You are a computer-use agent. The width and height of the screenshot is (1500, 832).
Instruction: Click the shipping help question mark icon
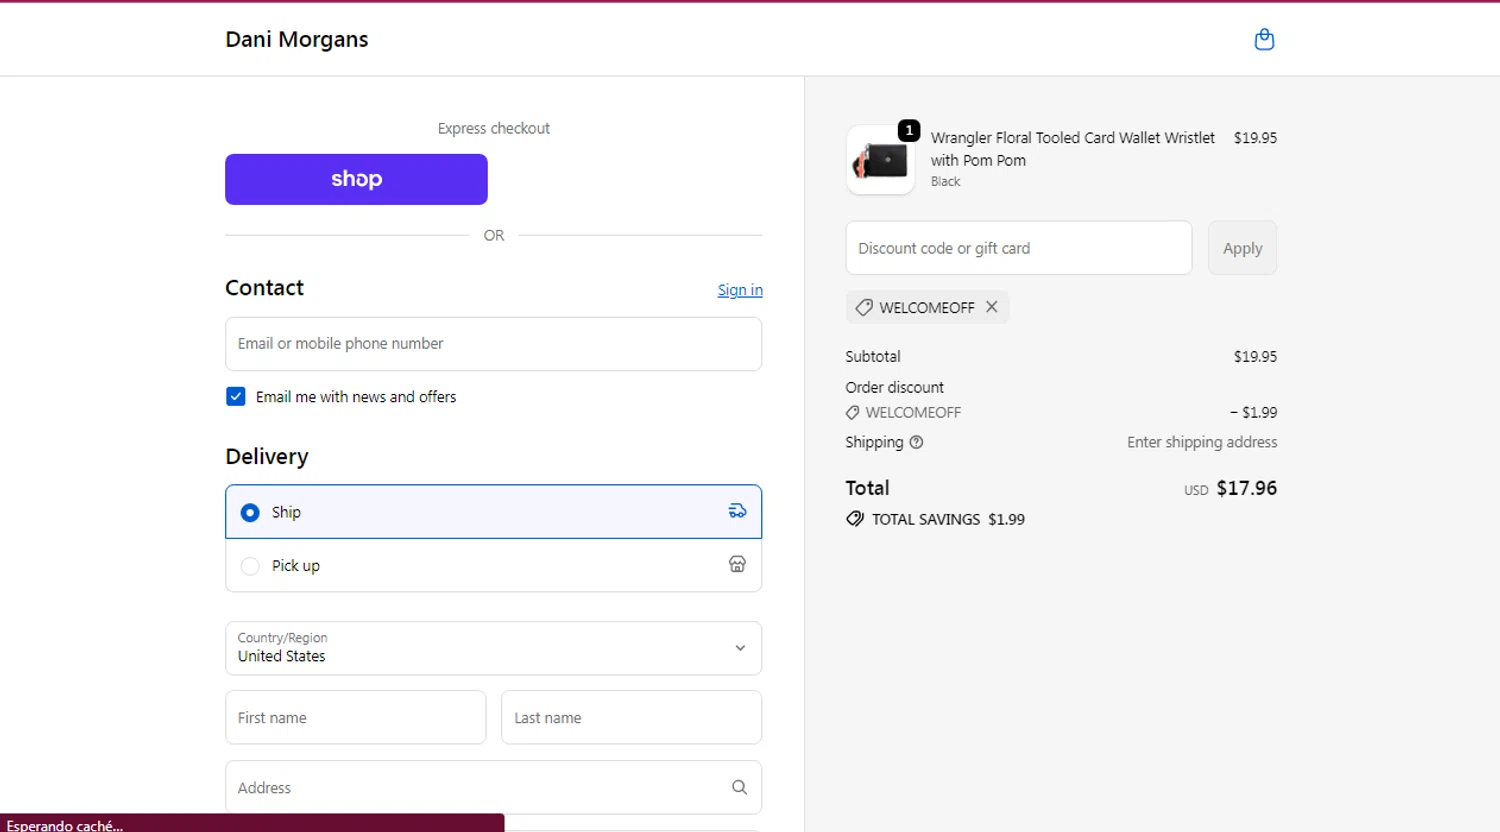point(916,442)
